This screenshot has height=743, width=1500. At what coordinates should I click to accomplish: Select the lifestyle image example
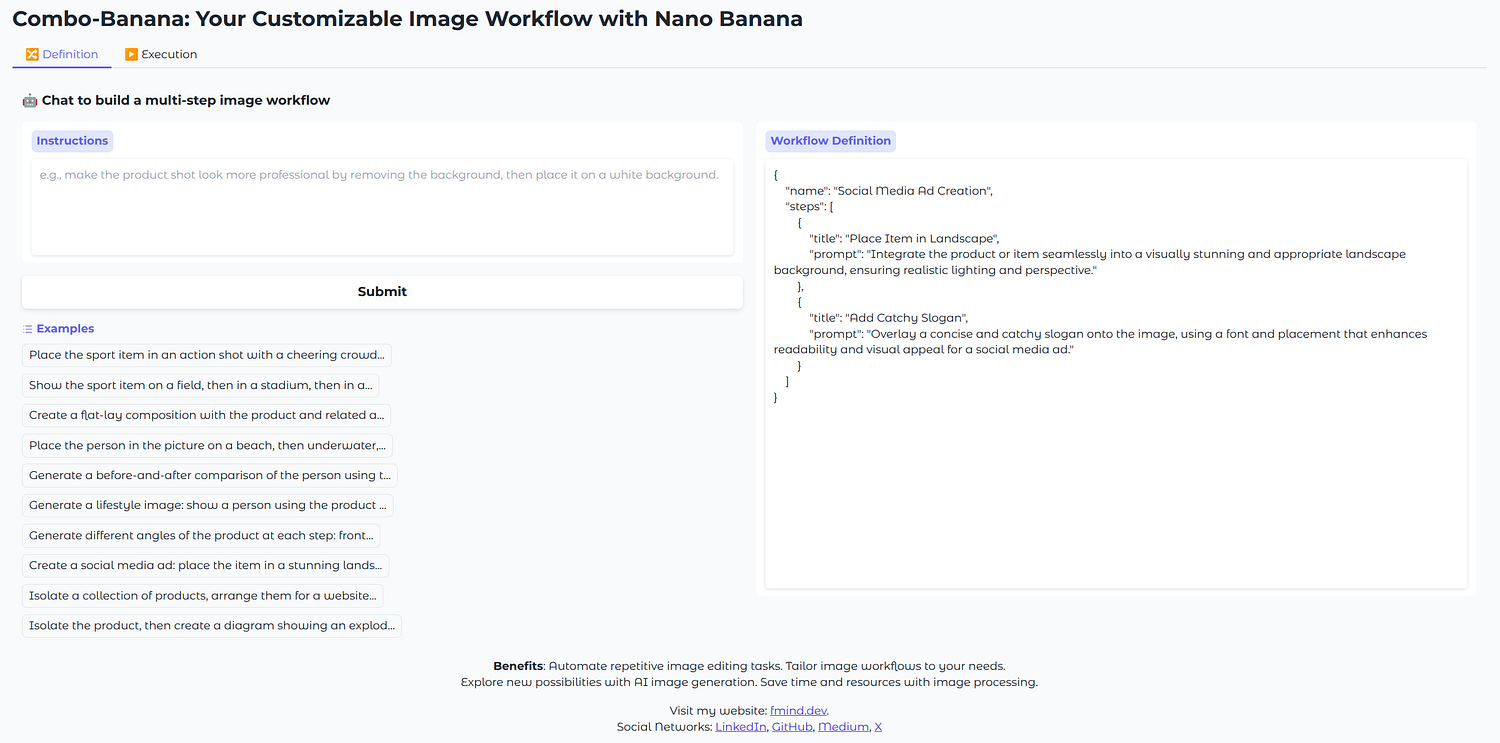point(207,505)
